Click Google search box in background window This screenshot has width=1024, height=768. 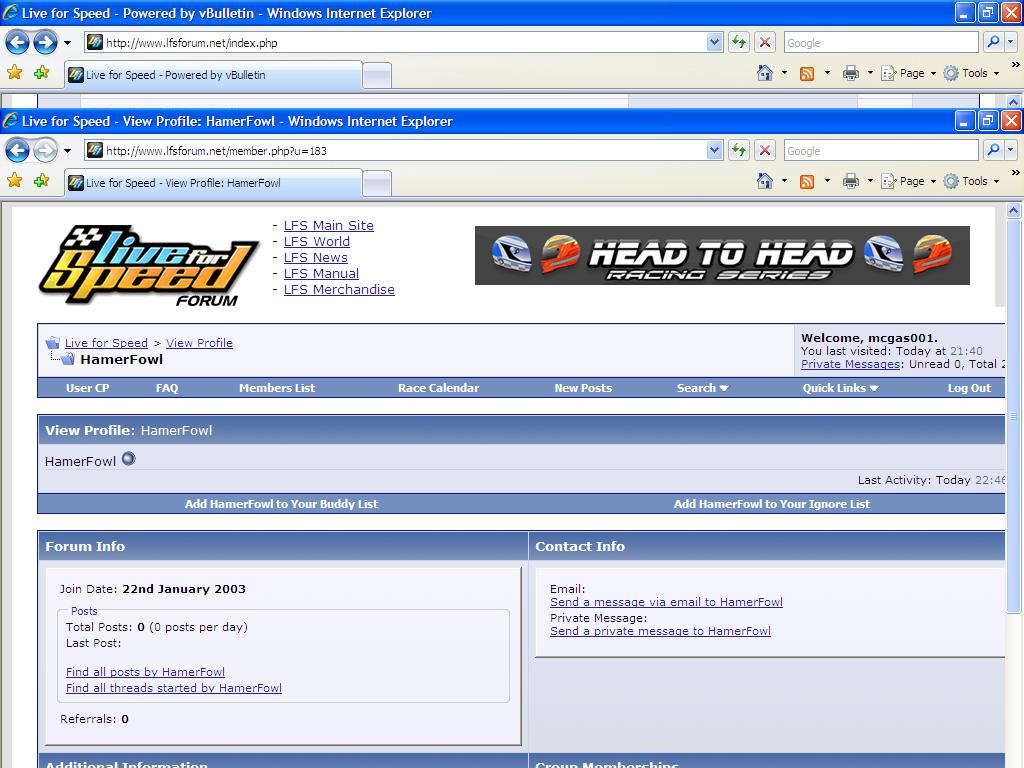click(x=881, y=43)
